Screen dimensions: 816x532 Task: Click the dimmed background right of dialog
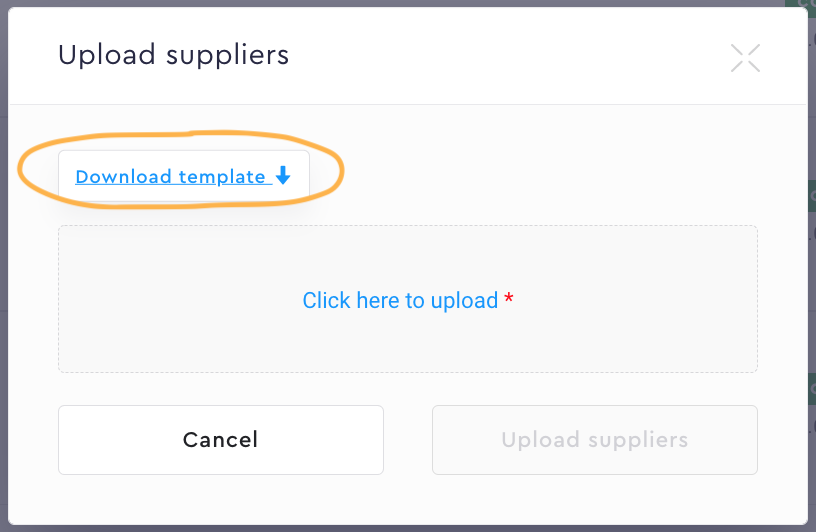click(x=811, y=300)
